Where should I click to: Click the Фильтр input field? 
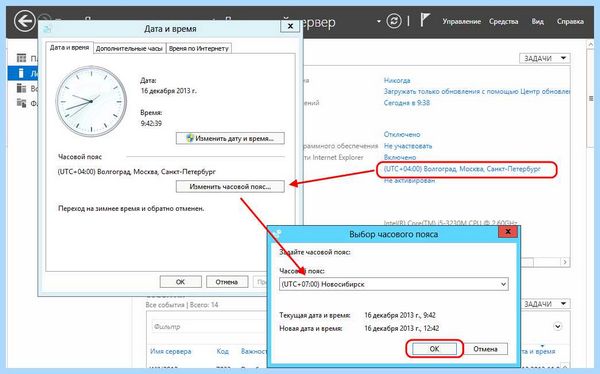210,327
